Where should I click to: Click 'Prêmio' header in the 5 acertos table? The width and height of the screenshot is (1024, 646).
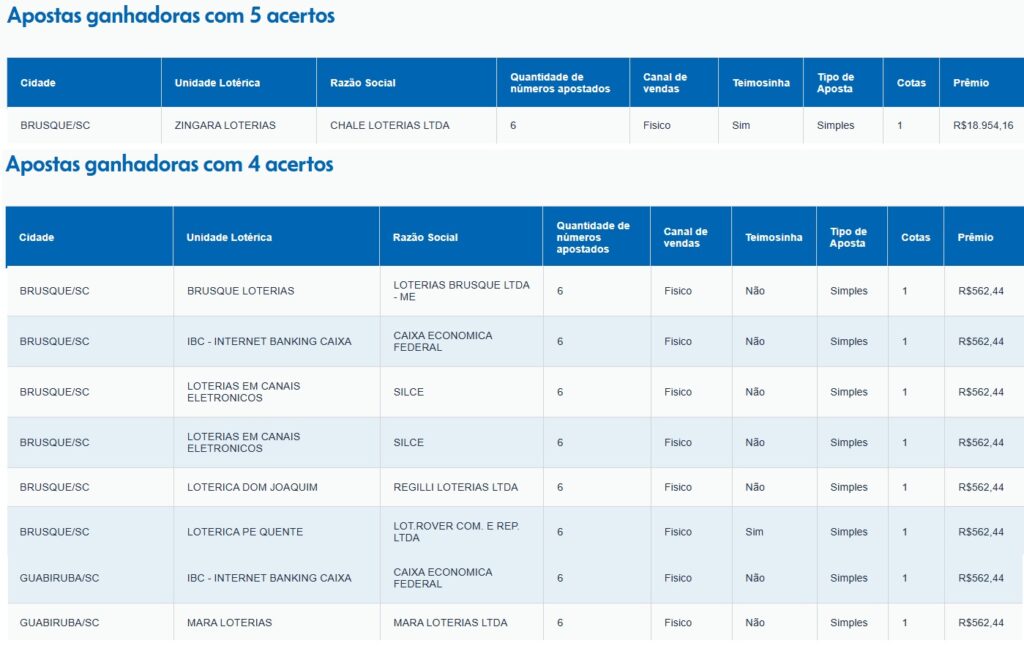[x=970, y=83]
